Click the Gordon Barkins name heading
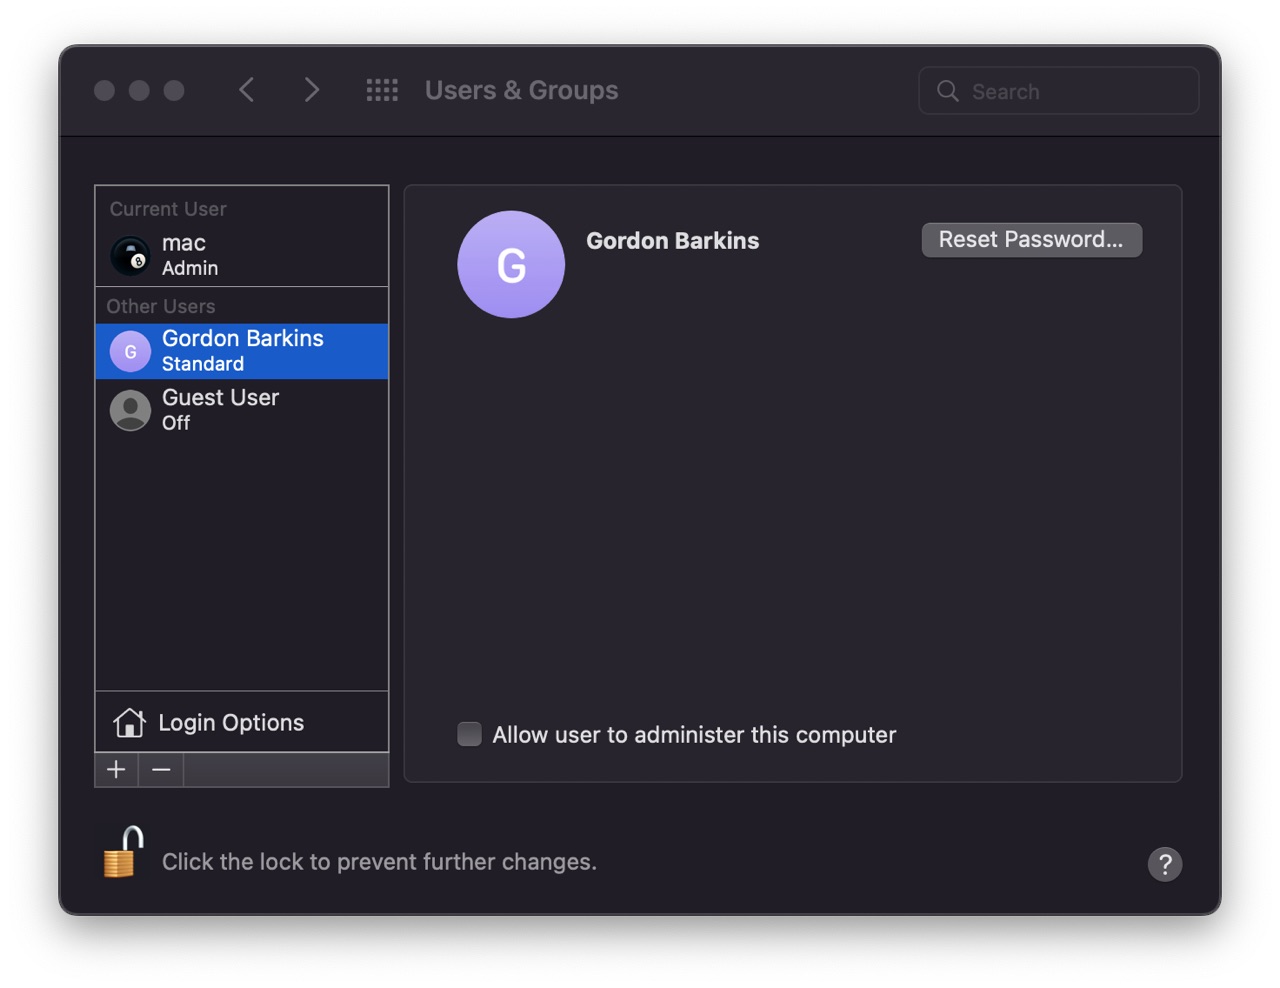1280x988 pixels. tap(673, 241)
